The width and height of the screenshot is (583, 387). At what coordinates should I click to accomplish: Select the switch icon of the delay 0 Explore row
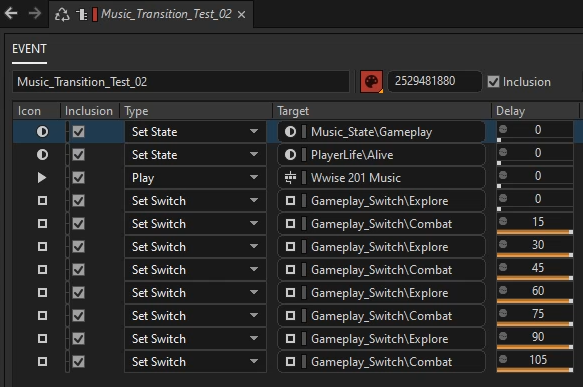pyautogui.click(x=42, y=201)
